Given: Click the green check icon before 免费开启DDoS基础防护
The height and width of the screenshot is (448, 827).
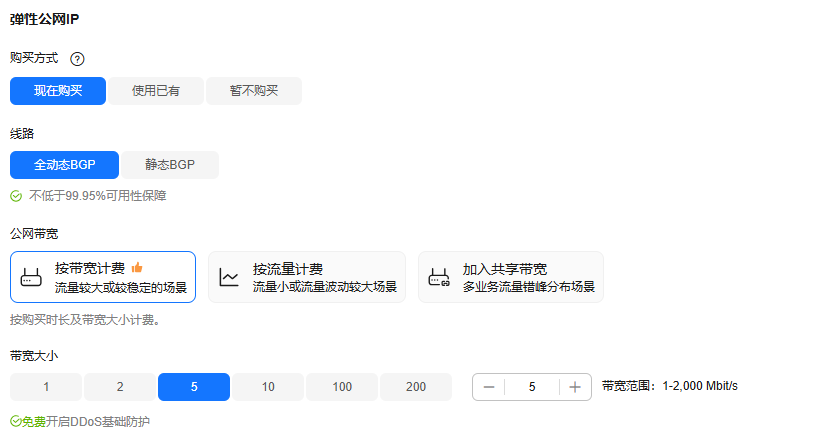Looking at the screenshot, I should point(16,421).
